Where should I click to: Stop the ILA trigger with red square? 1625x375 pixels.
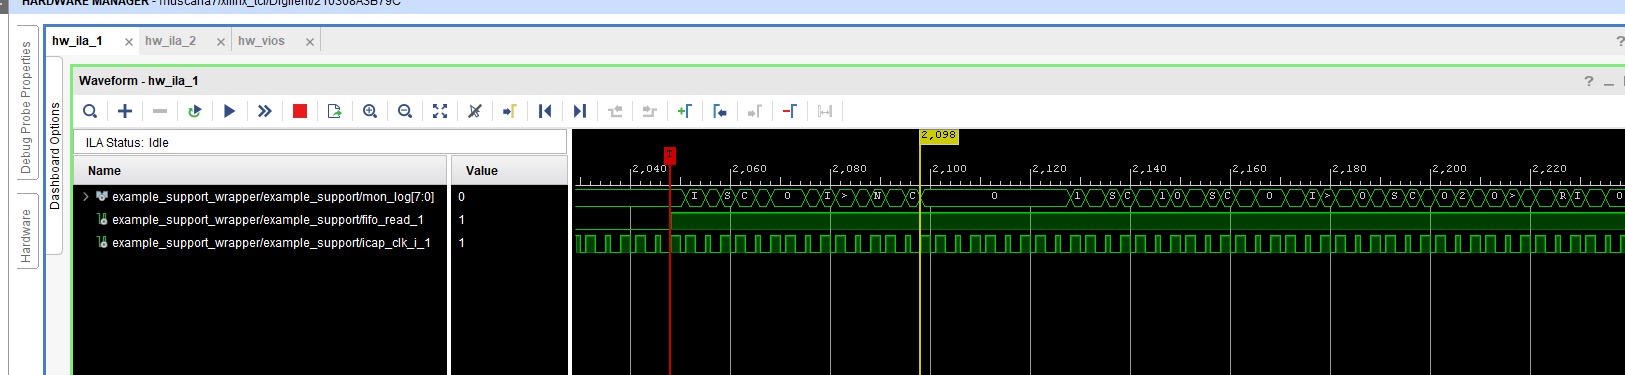[300, 111]
